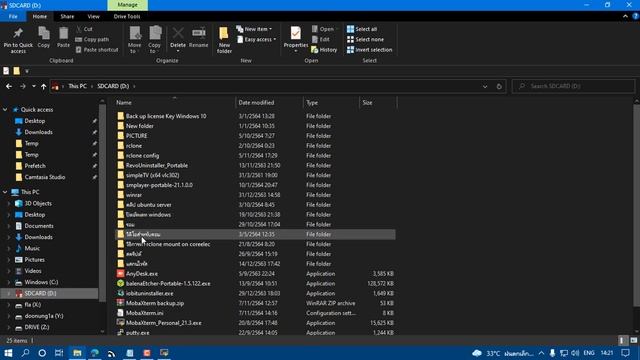Select Downloads under Quick access
The height and width of the screenshot is (360, 640).
pyautogui.click(x=38, y=132)
